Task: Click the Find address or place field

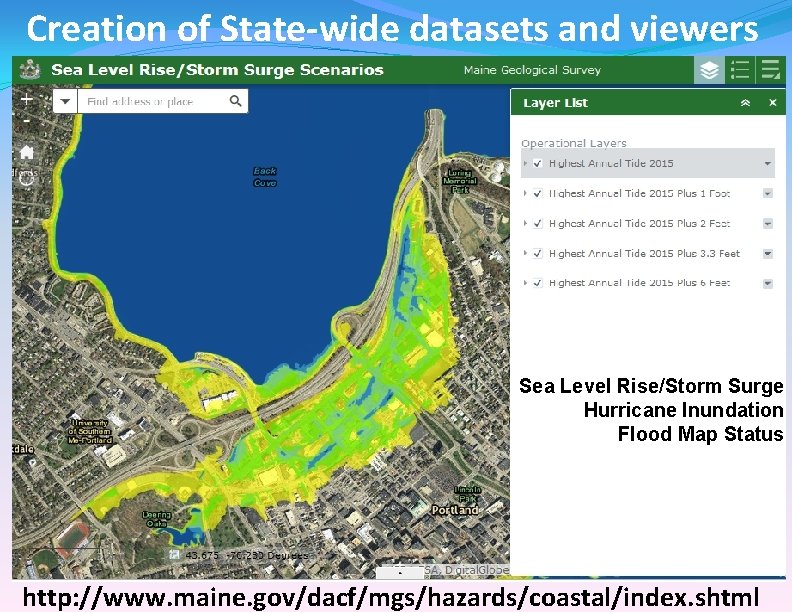Action: pyautogui.click(x=153, y=101)
